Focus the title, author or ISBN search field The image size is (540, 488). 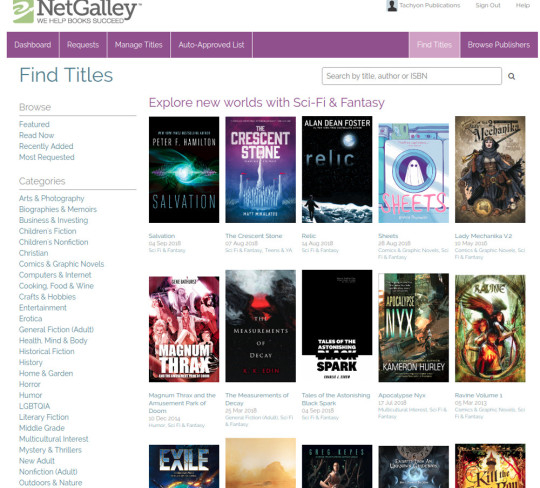(412, 76)
